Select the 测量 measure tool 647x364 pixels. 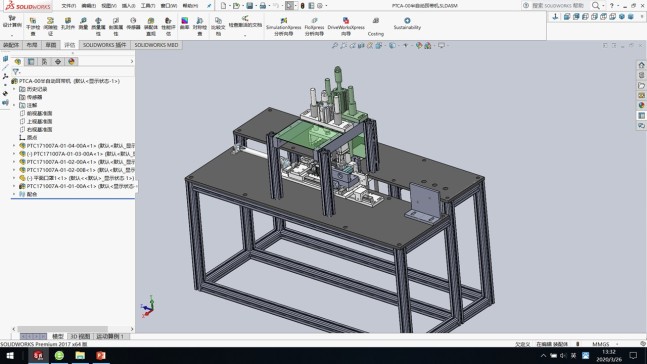83,23
